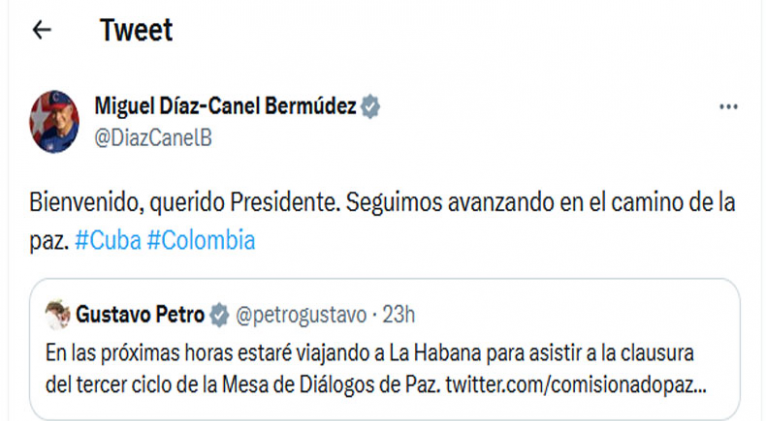Open the #Colombia hashtag
766x421 pixels.
(200, 241)
